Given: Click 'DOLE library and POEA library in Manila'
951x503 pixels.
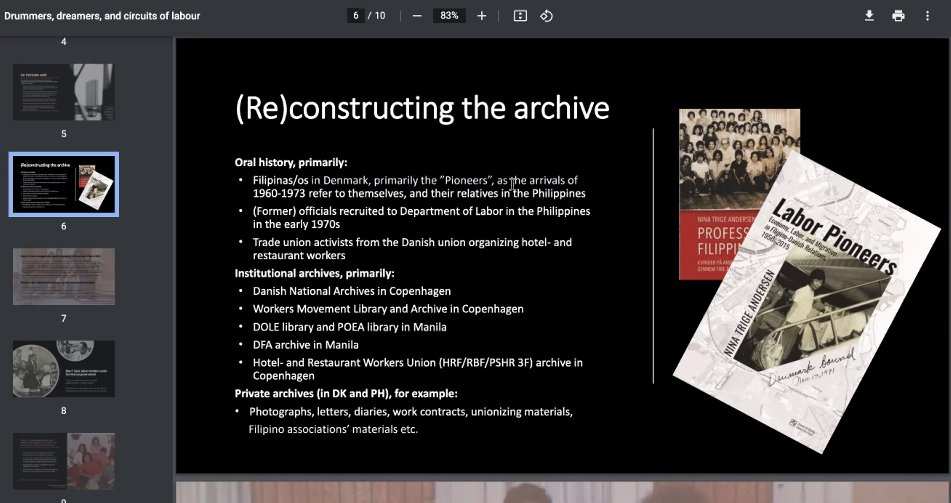Looking at the screenshot, I should click(349, 327).
